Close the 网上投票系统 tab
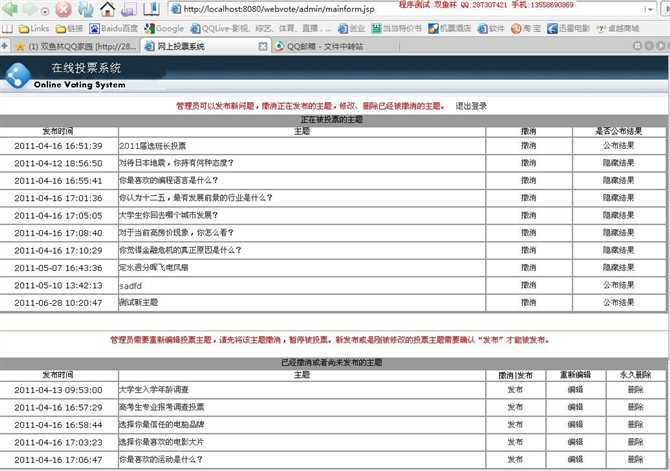 263,46
